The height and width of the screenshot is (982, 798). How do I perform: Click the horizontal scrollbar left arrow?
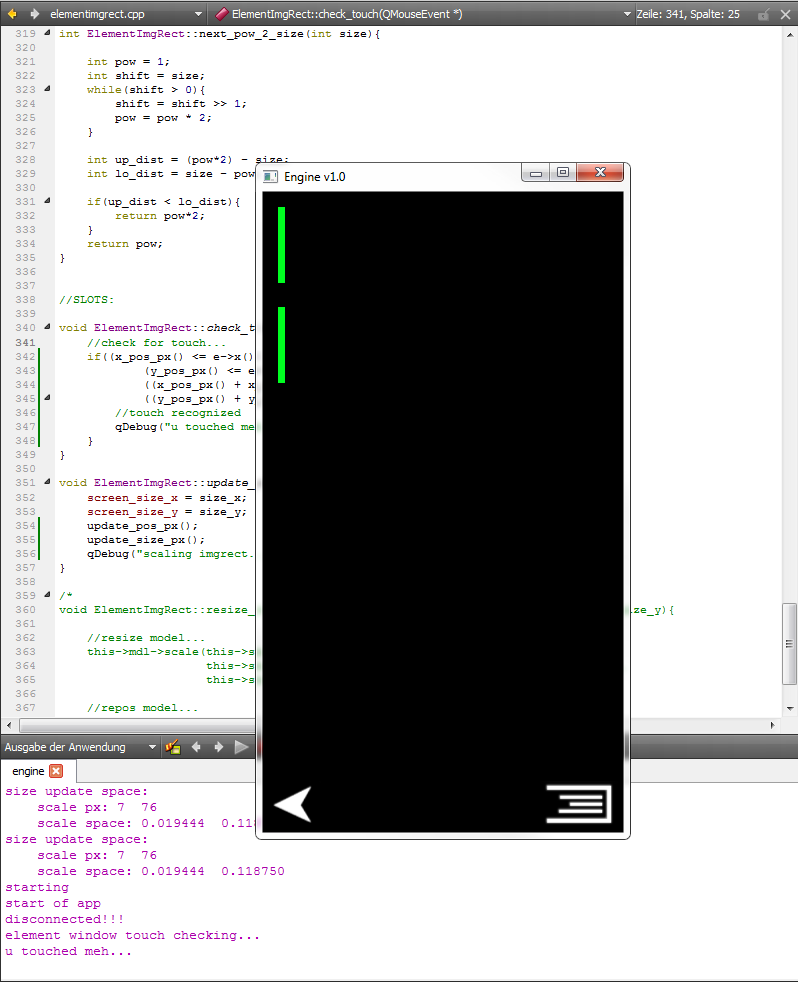point(9,725)
